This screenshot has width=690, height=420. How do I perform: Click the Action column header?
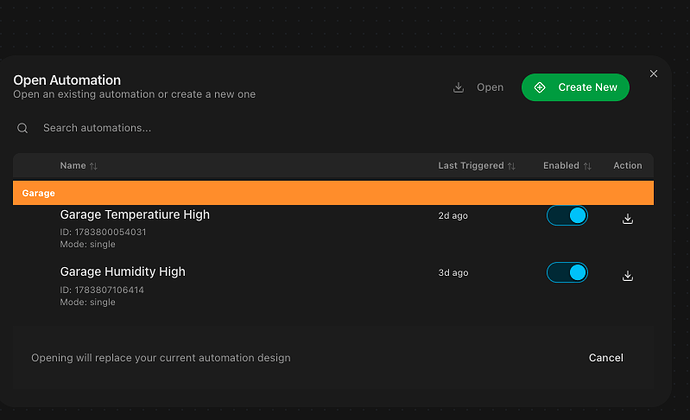pos(628,166)
